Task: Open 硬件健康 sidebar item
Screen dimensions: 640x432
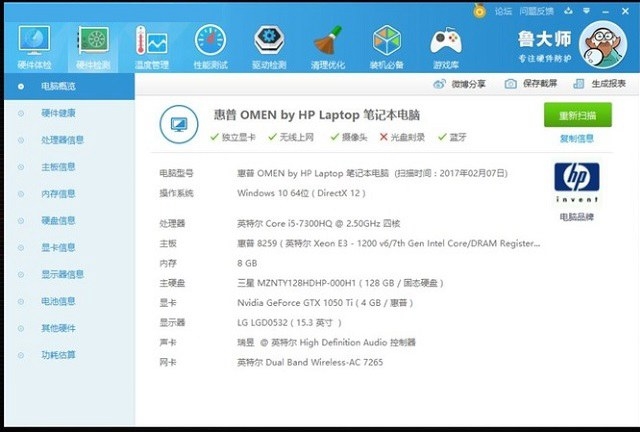Action: pyautogui.click(x=58, y=113)
